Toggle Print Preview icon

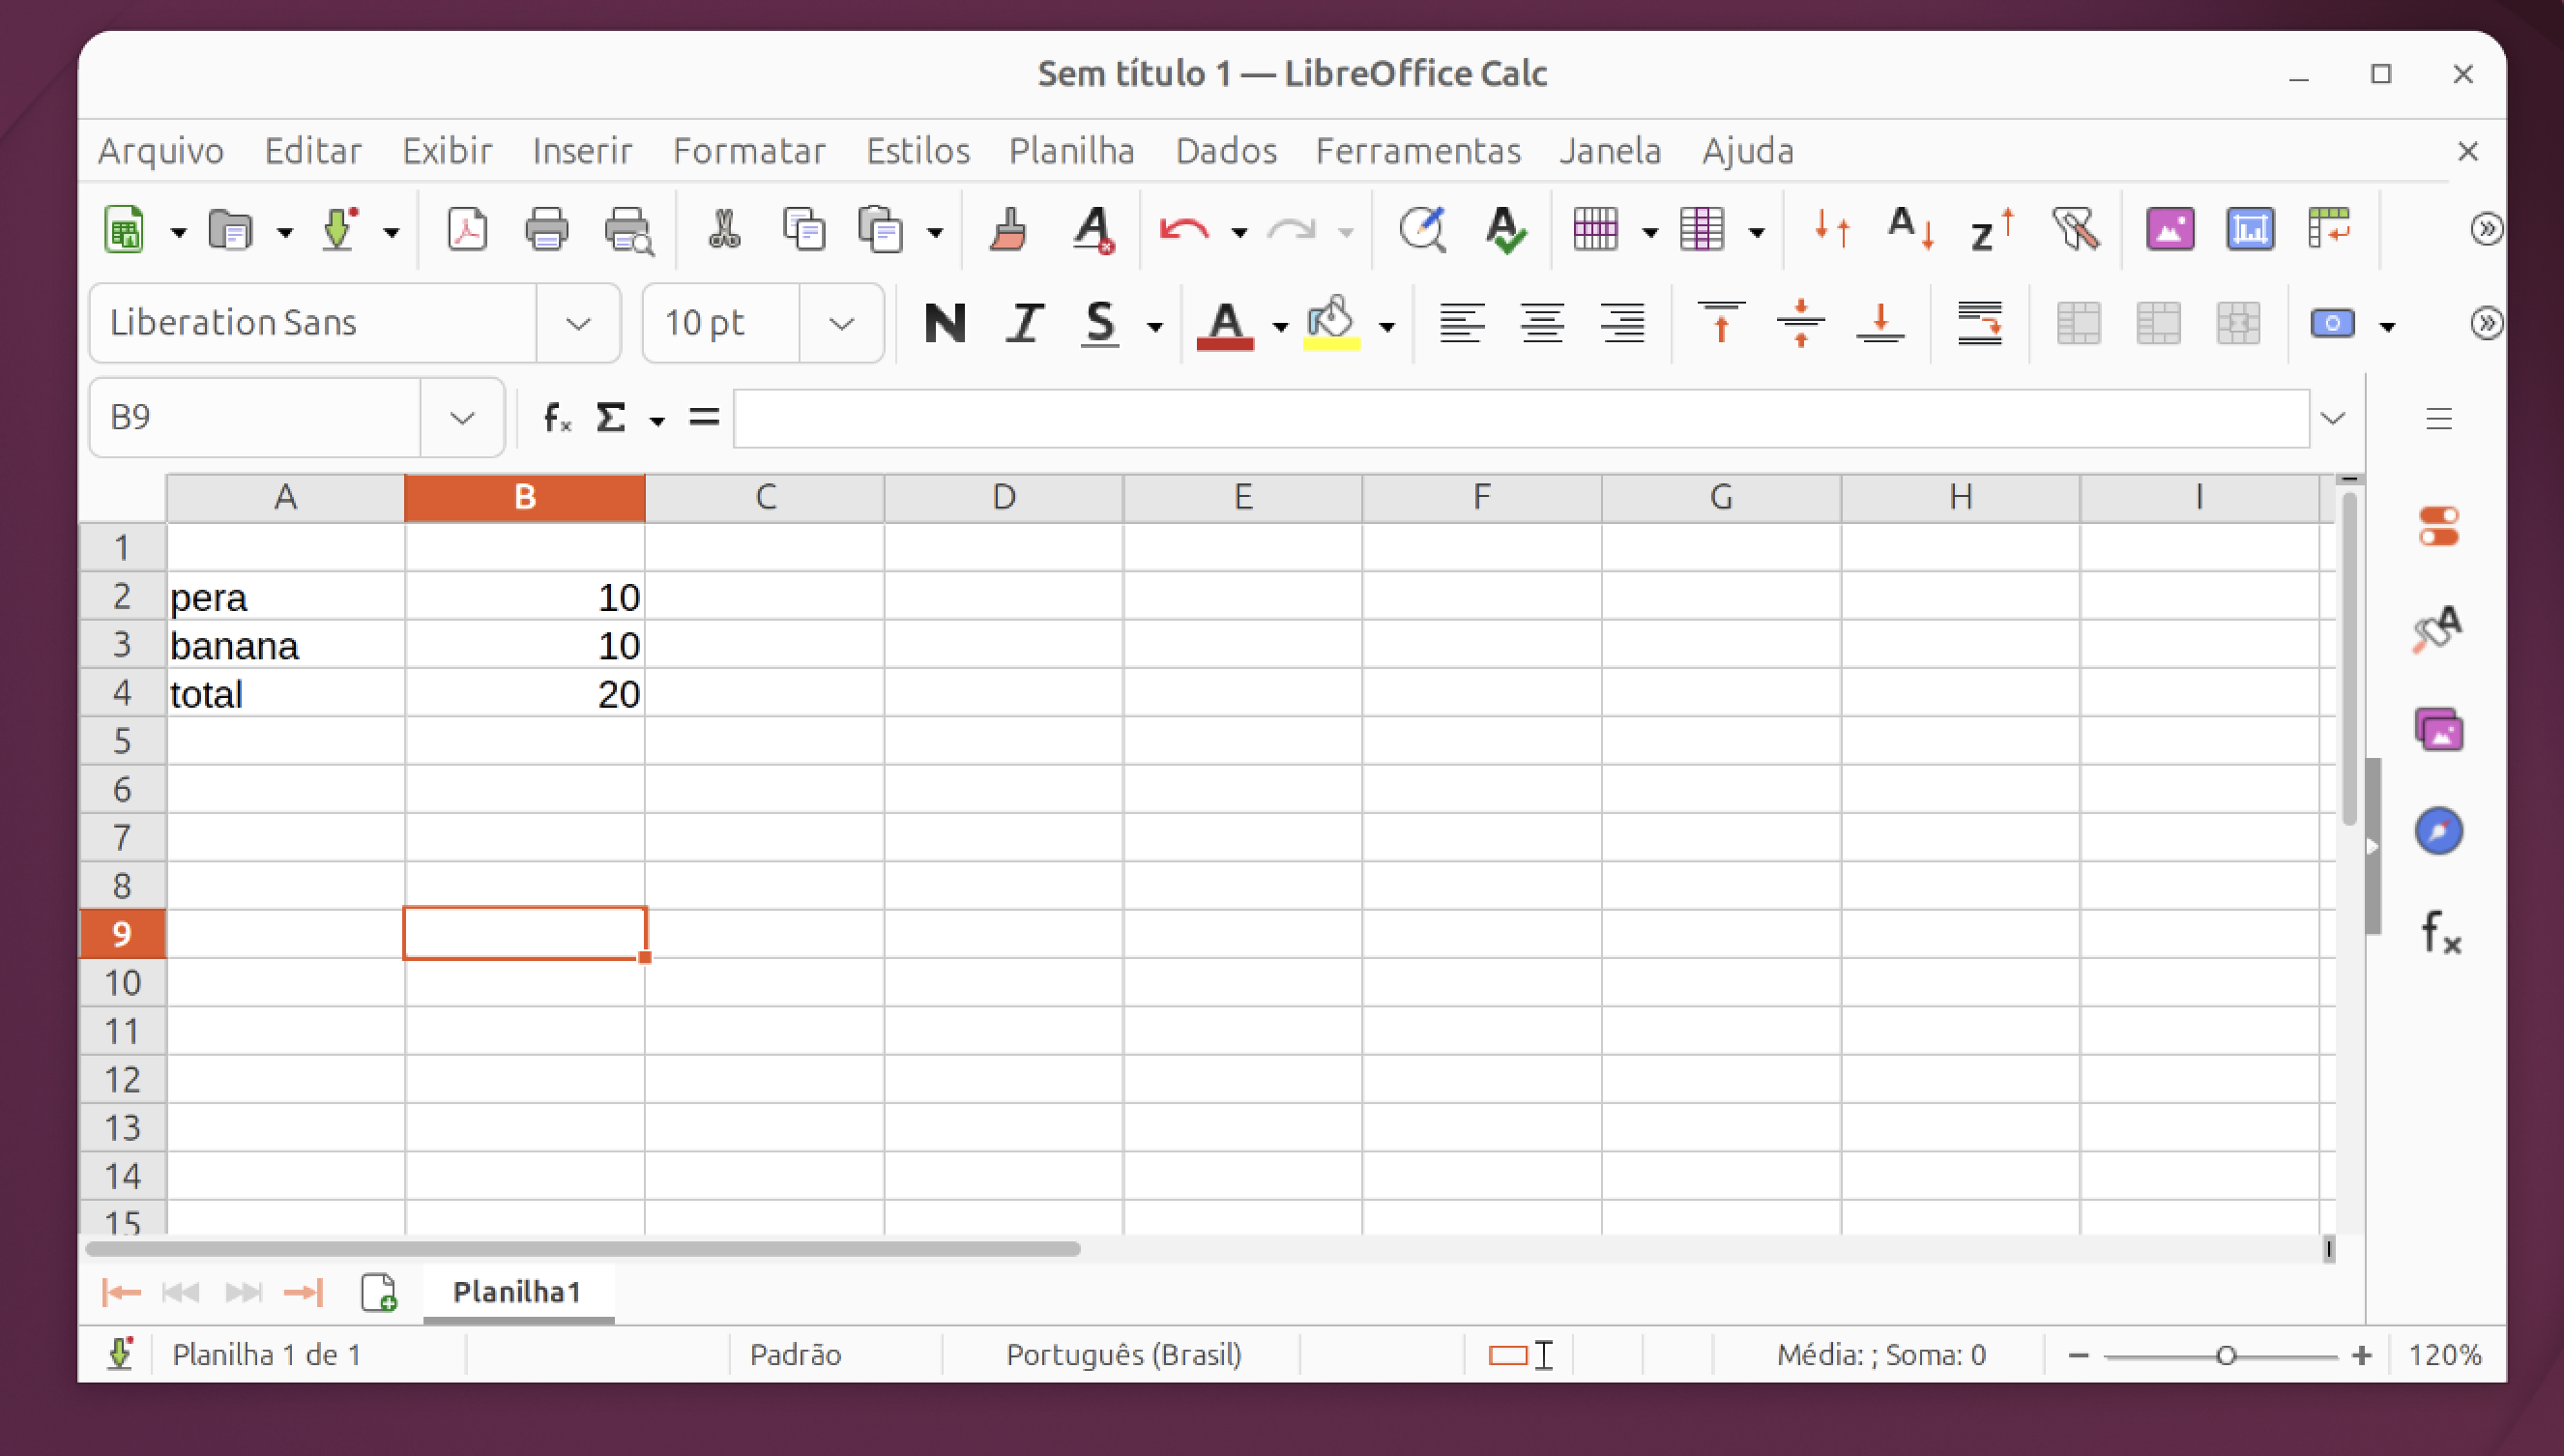pyautogui.click(x=629, y=231)
